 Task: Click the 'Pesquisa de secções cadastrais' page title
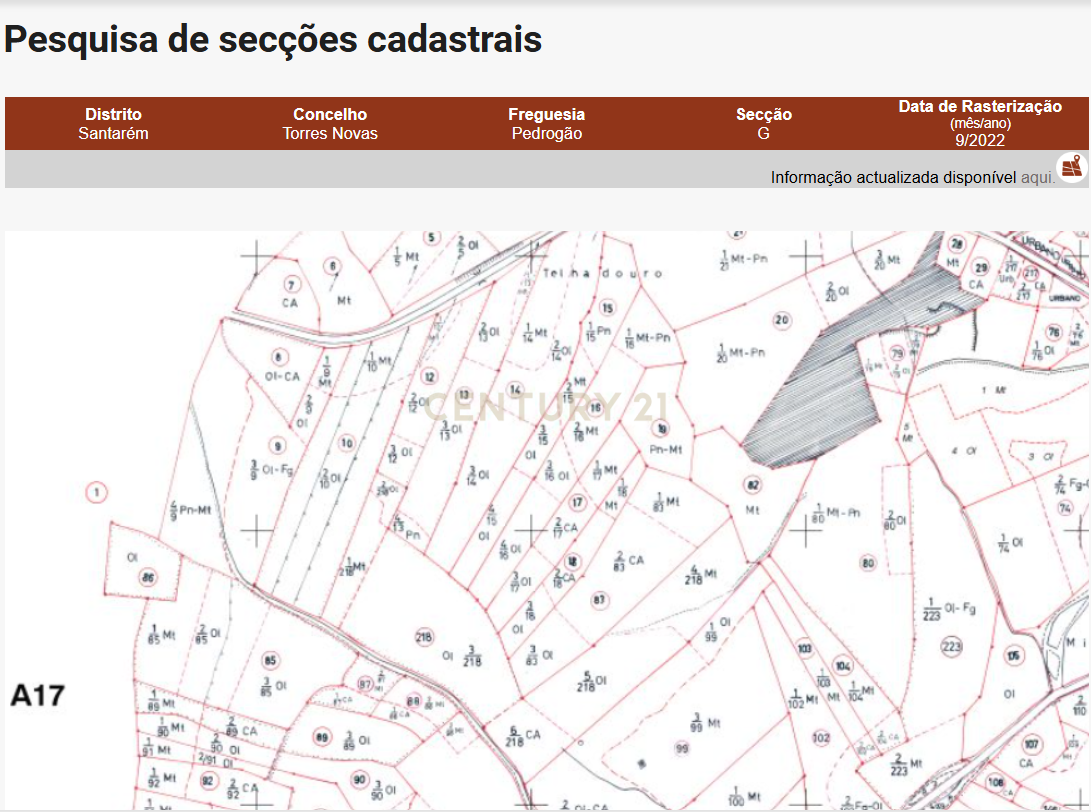tap(273, 39)
